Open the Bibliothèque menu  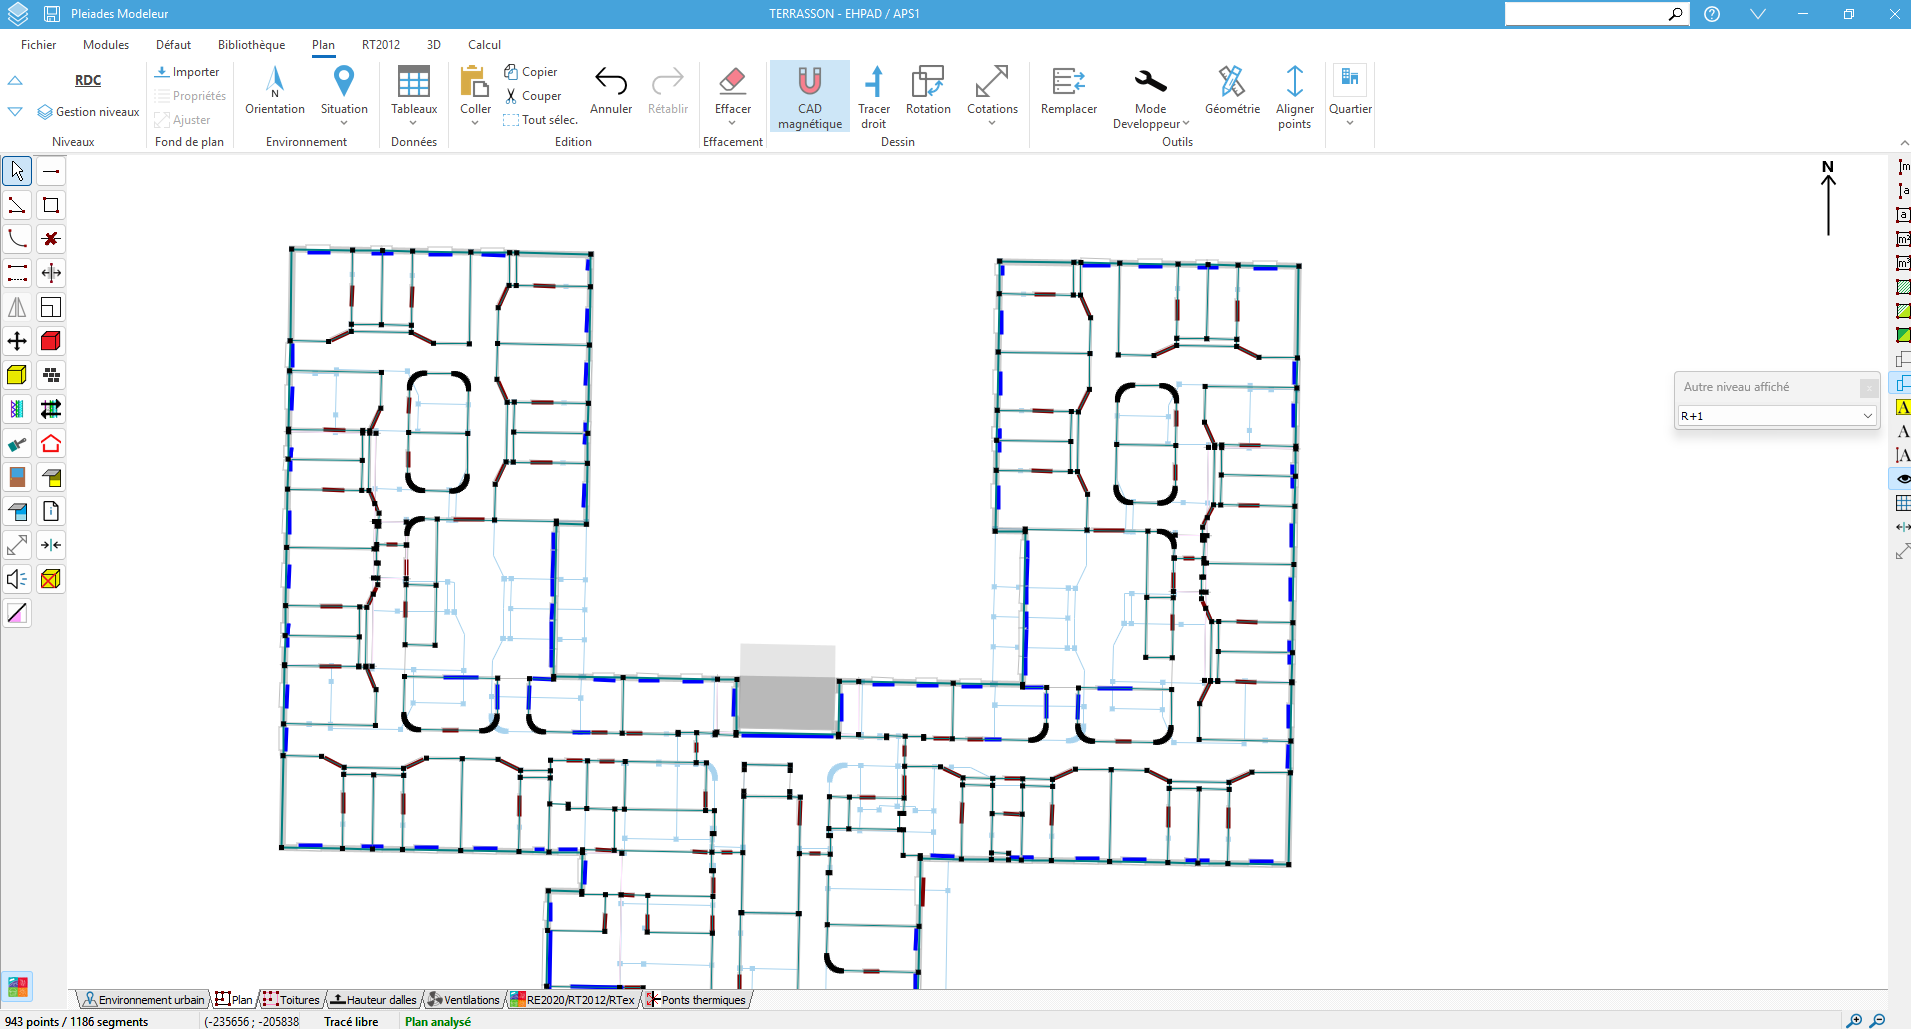[x=251, y=45]
